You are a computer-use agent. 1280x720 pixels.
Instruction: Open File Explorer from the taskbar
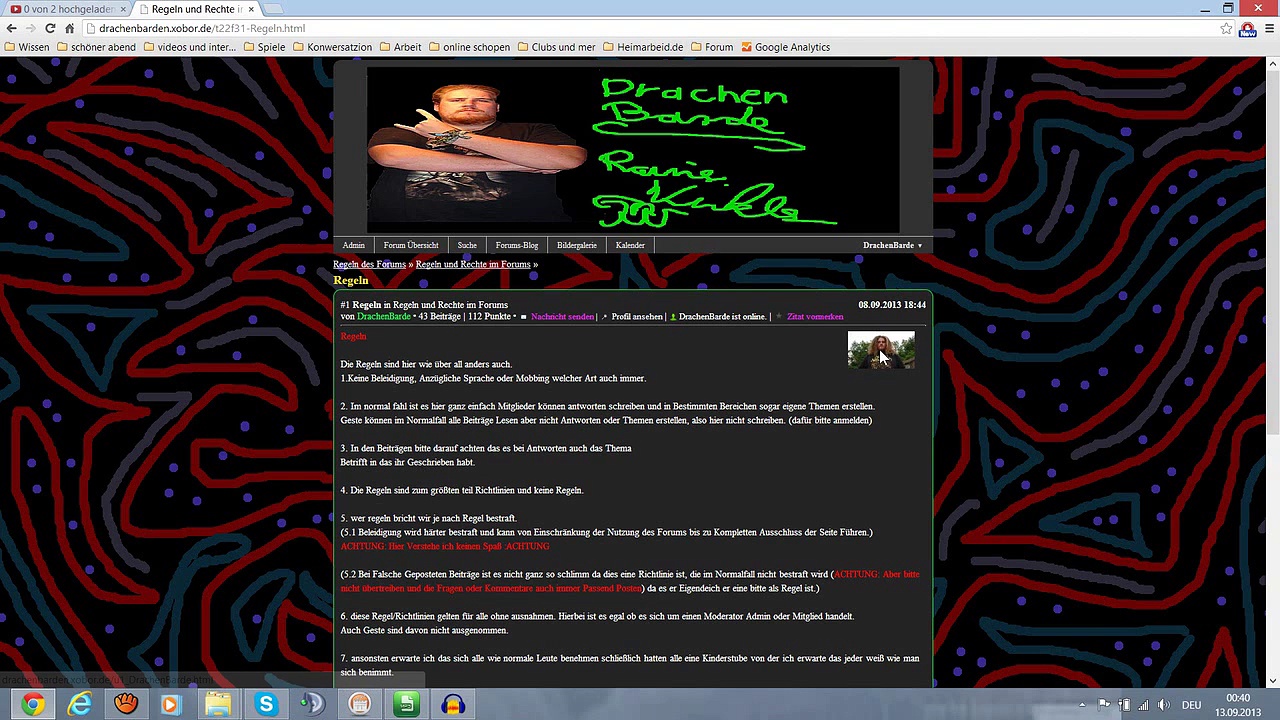click(x=218, y=705)
